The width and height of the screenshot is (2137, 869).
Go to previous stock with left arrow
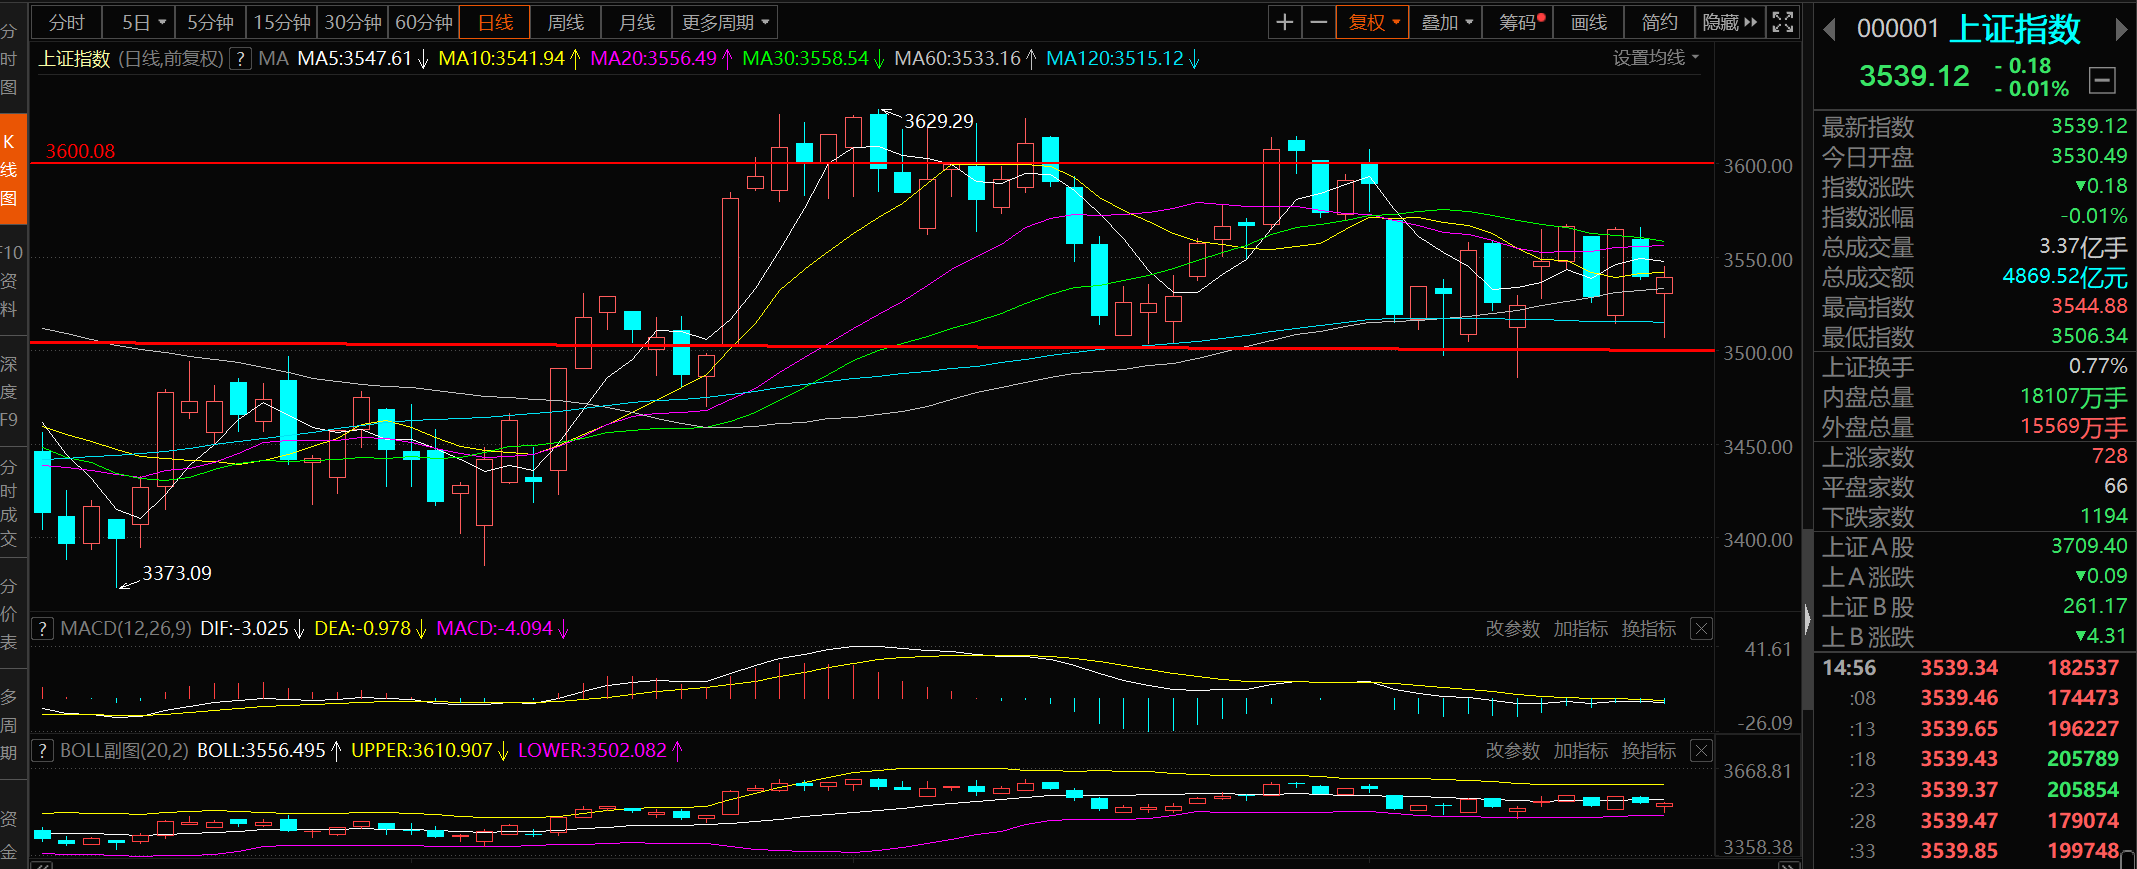point(1829,30)
